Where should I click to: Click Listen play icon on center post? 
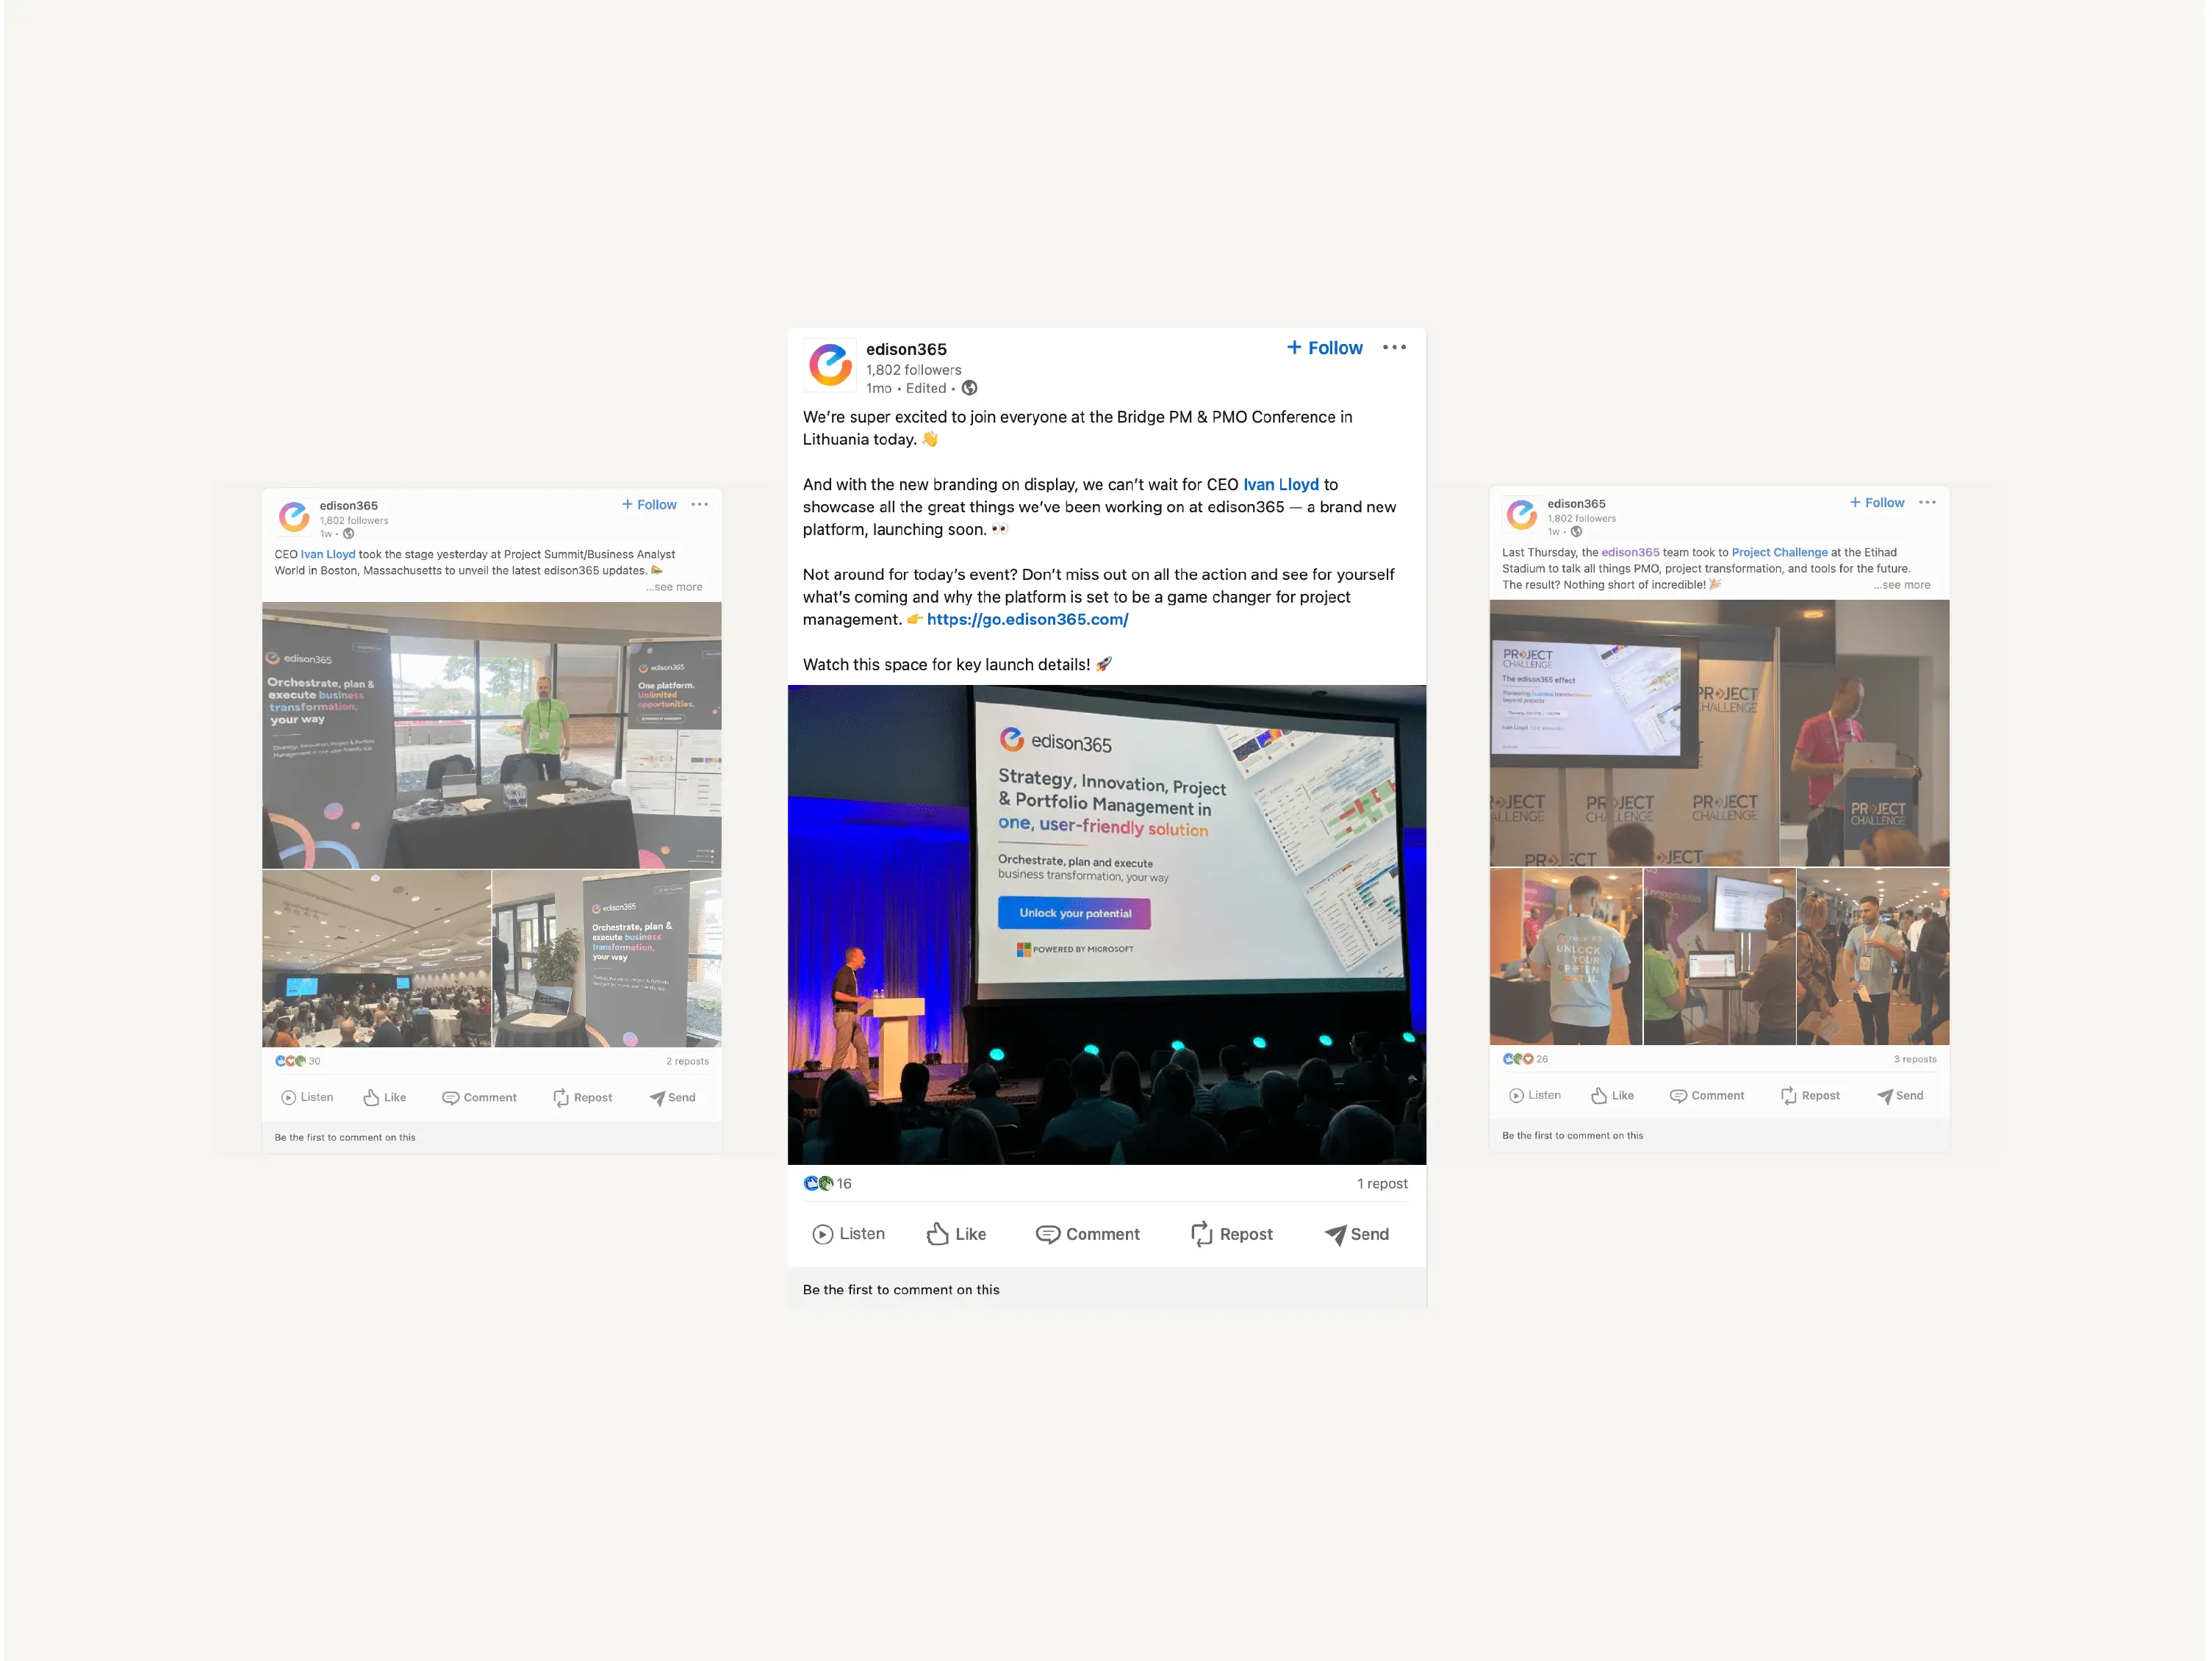tap(822, 1234)
